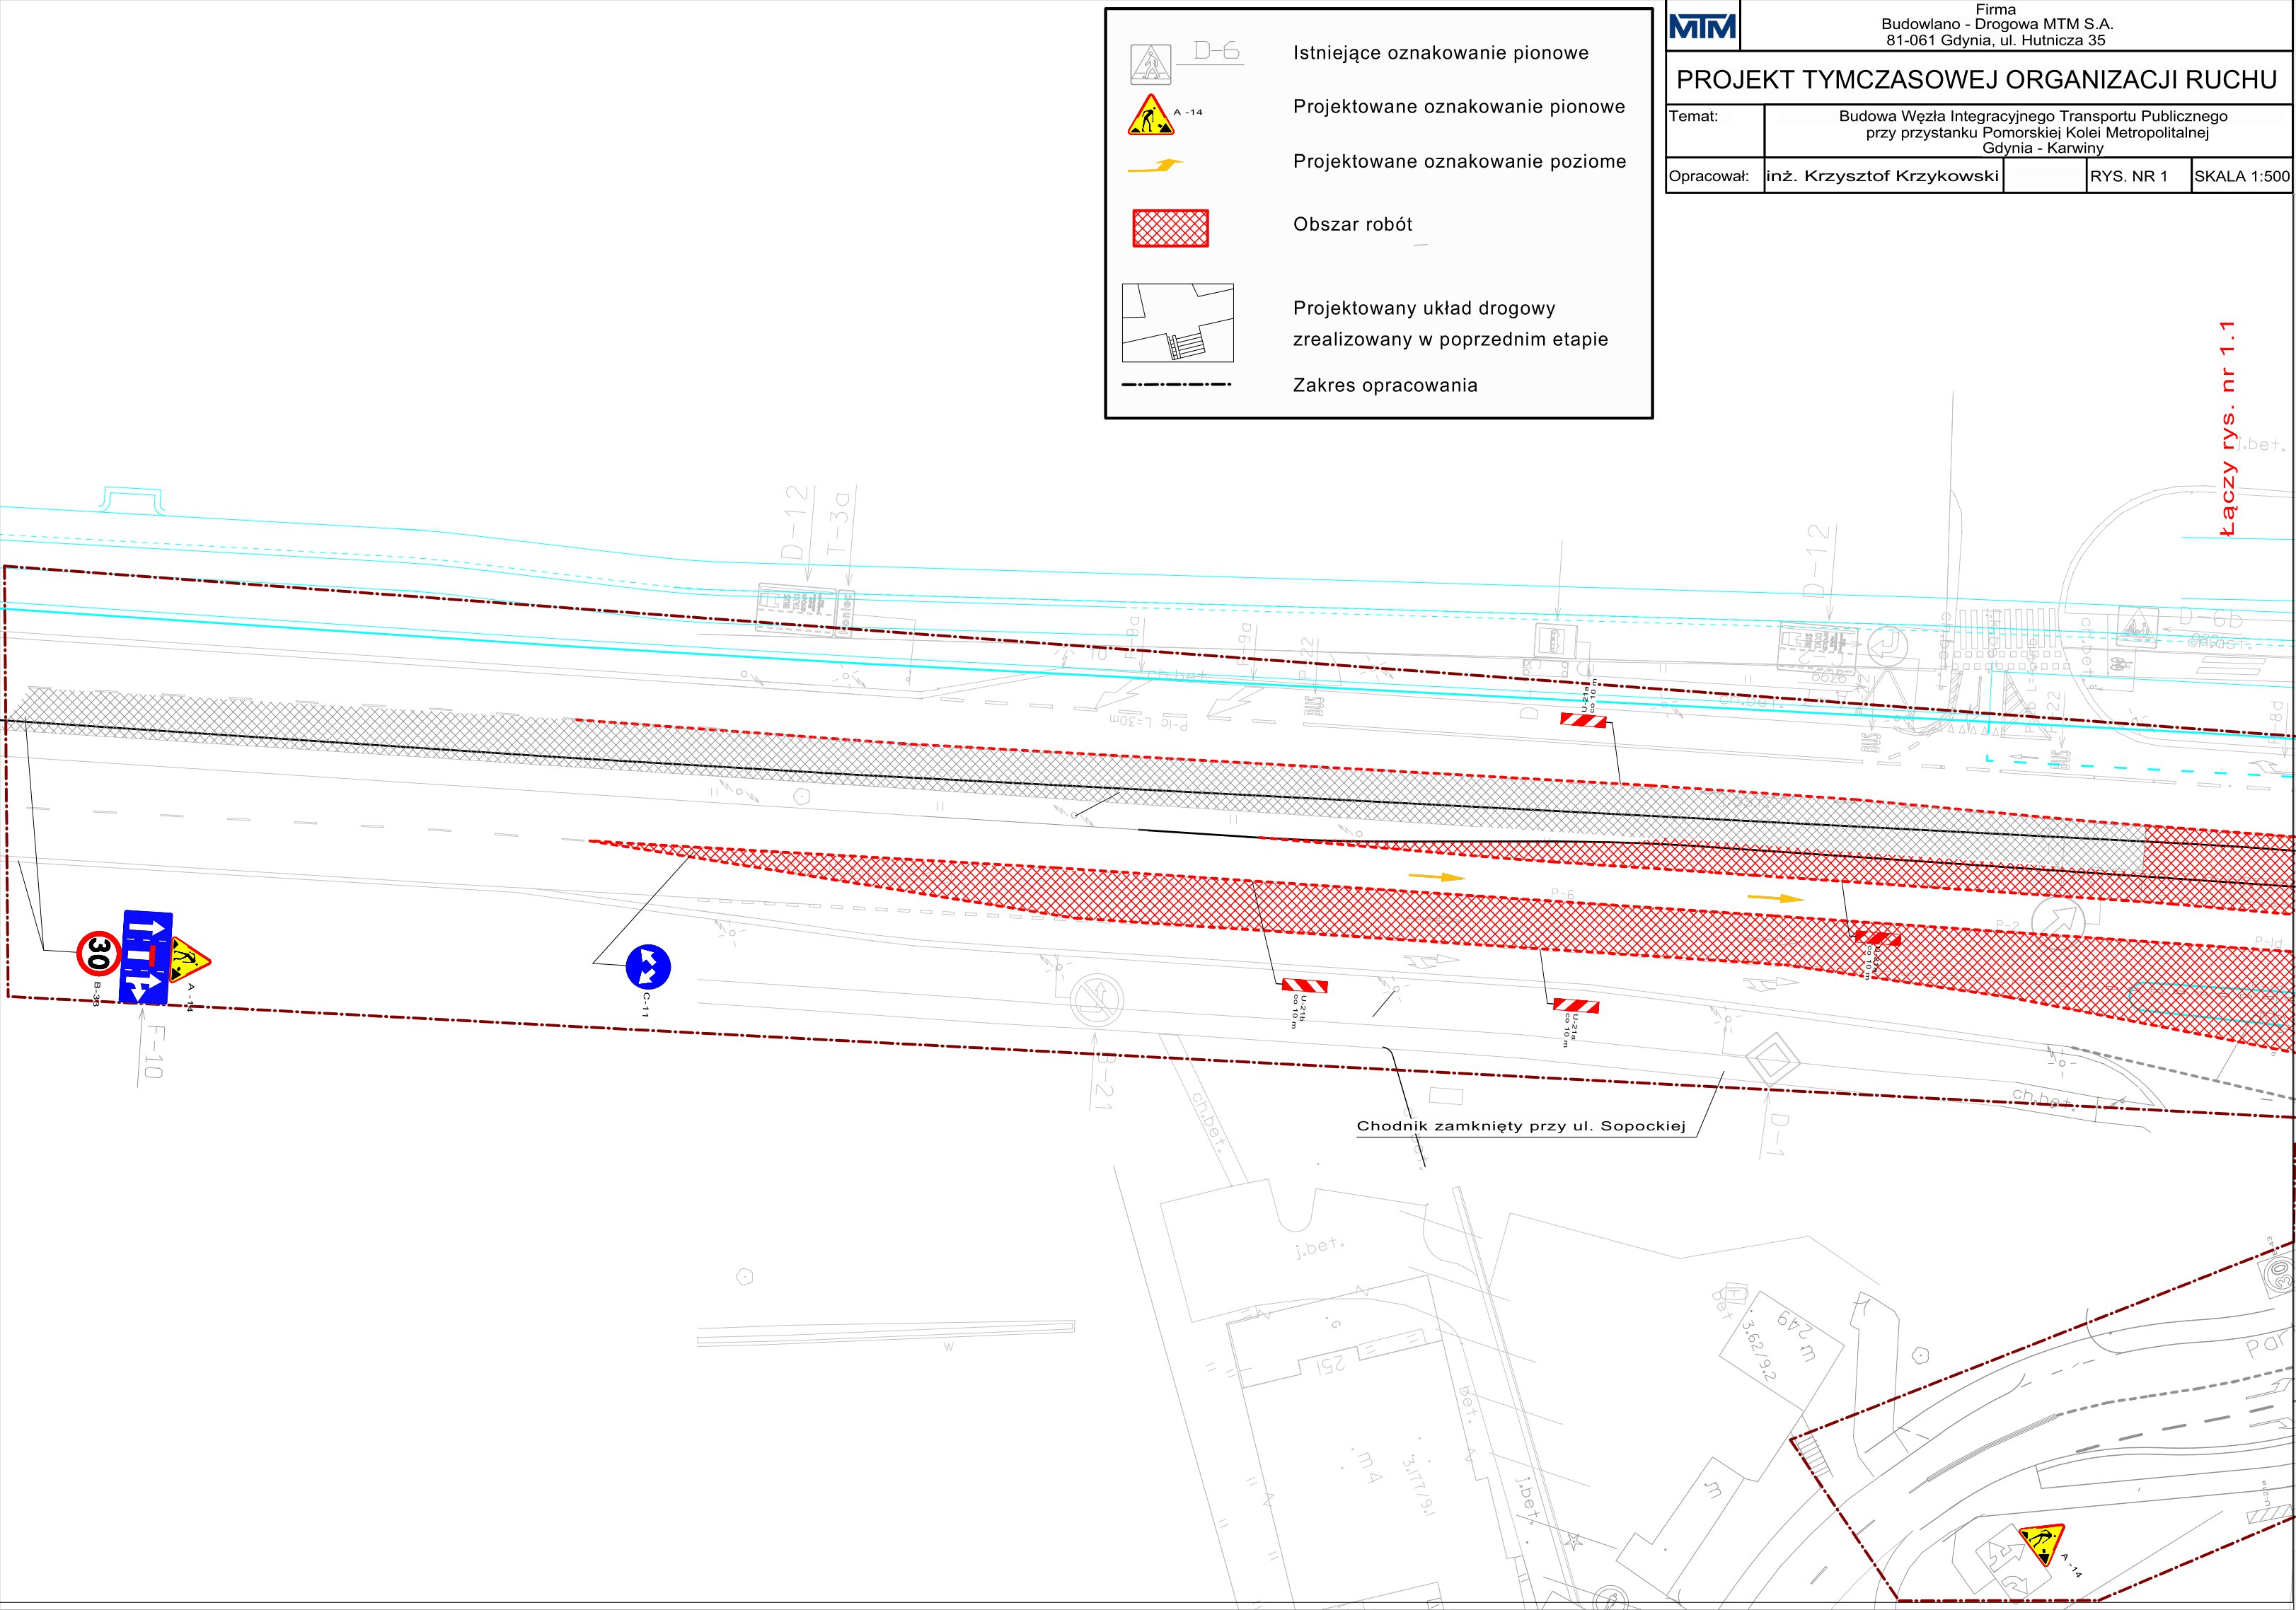Image resolution: width=2296 pixels, height=1610 pixels.
Task: Click the grey D-6 pedestrian sign in the legend
Action: pos(1151,64)
